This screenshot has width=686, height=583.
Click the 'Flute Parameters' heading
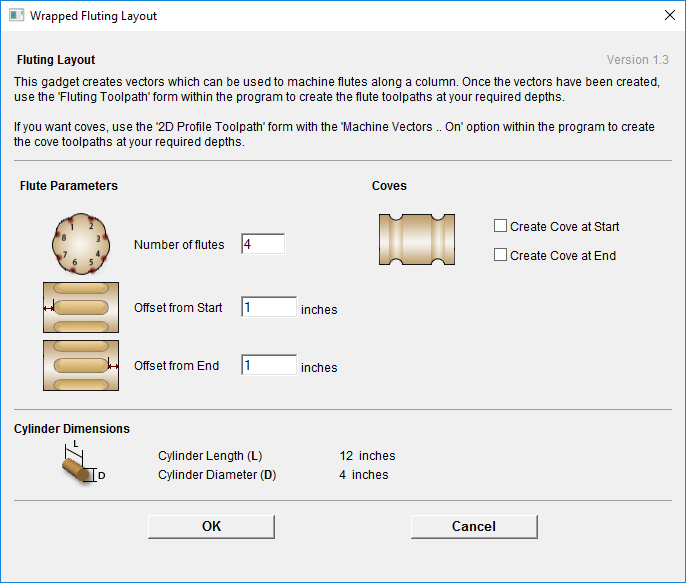click(x=69, y=186)
